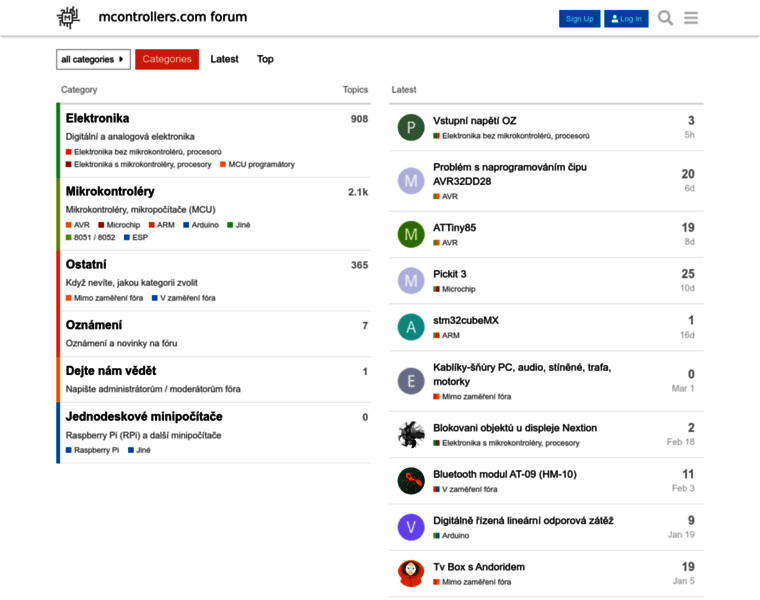
Task: Click reply count 20 on AVR32DD28 topic
Action: click(688, 174)
